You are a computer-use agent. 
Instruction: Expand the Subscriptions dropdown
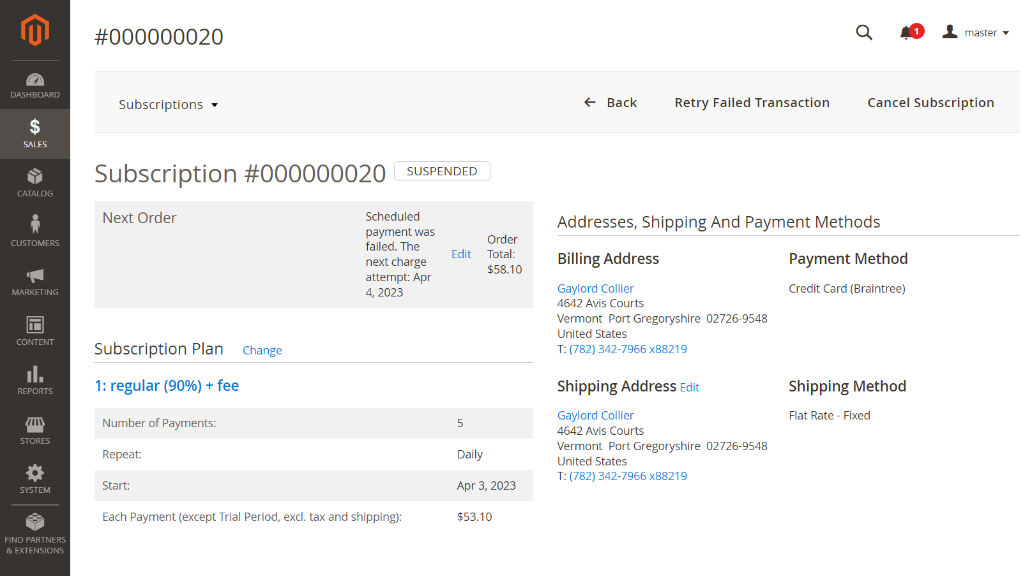click(168, 104)
